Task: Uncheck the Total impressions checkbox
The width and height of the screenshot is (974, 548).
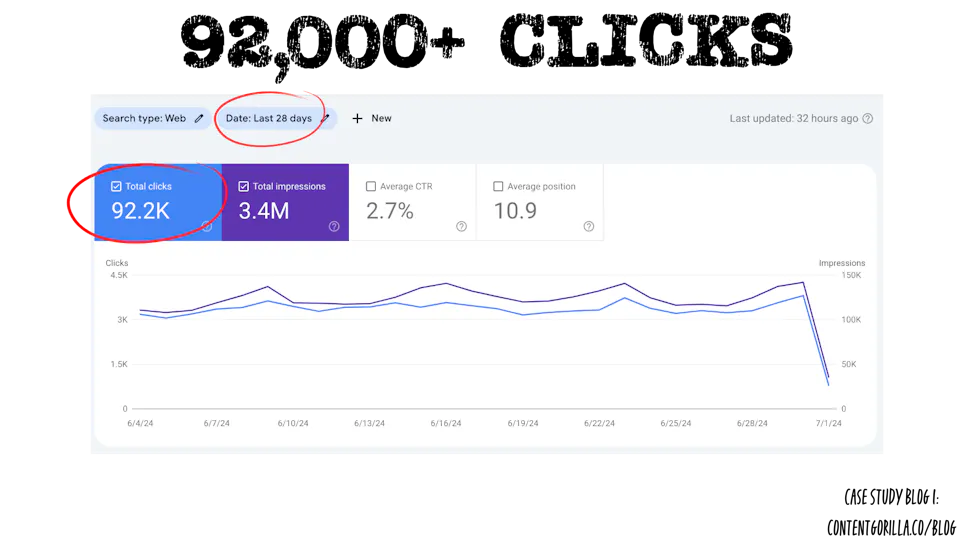Action: 244,186
